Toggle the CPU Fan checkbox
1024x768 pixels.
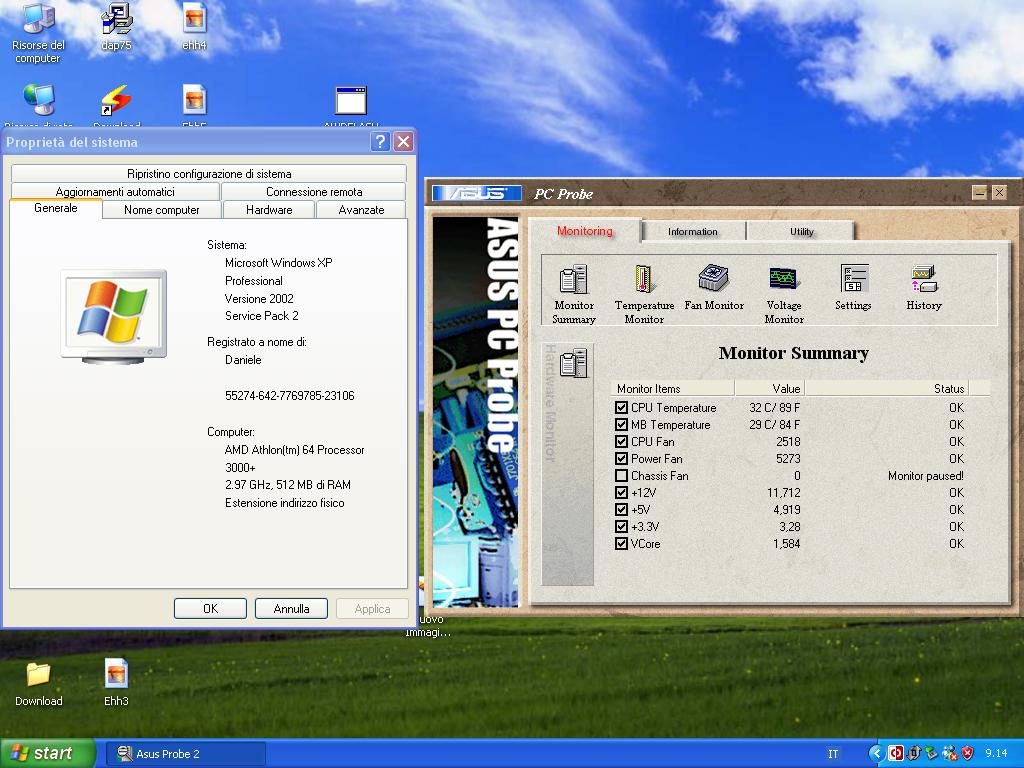[x=621, y=441]
